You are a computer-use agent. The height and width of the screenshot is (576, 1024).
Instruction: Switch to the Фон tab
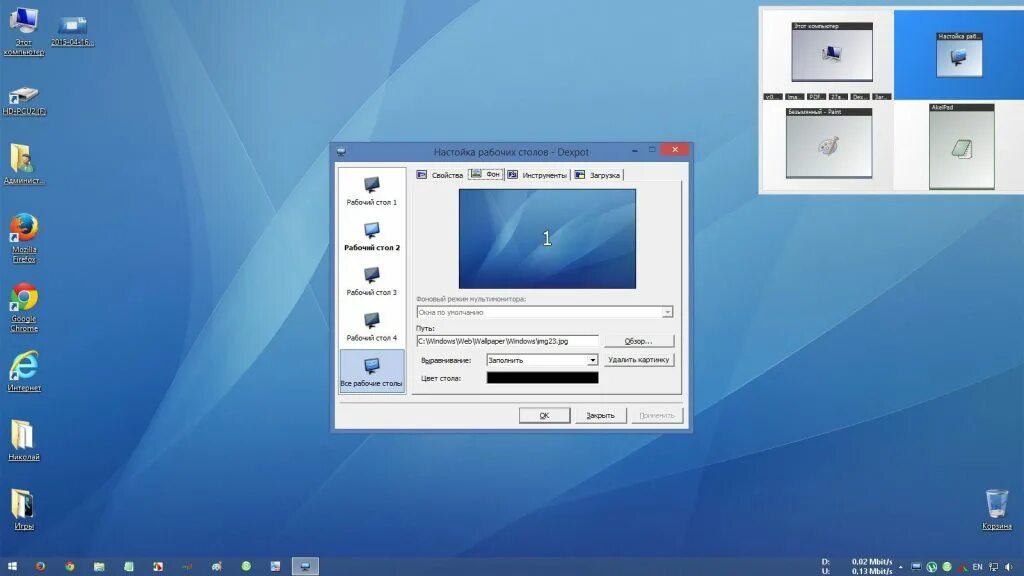pyautogui.click(x=486, y=174)
